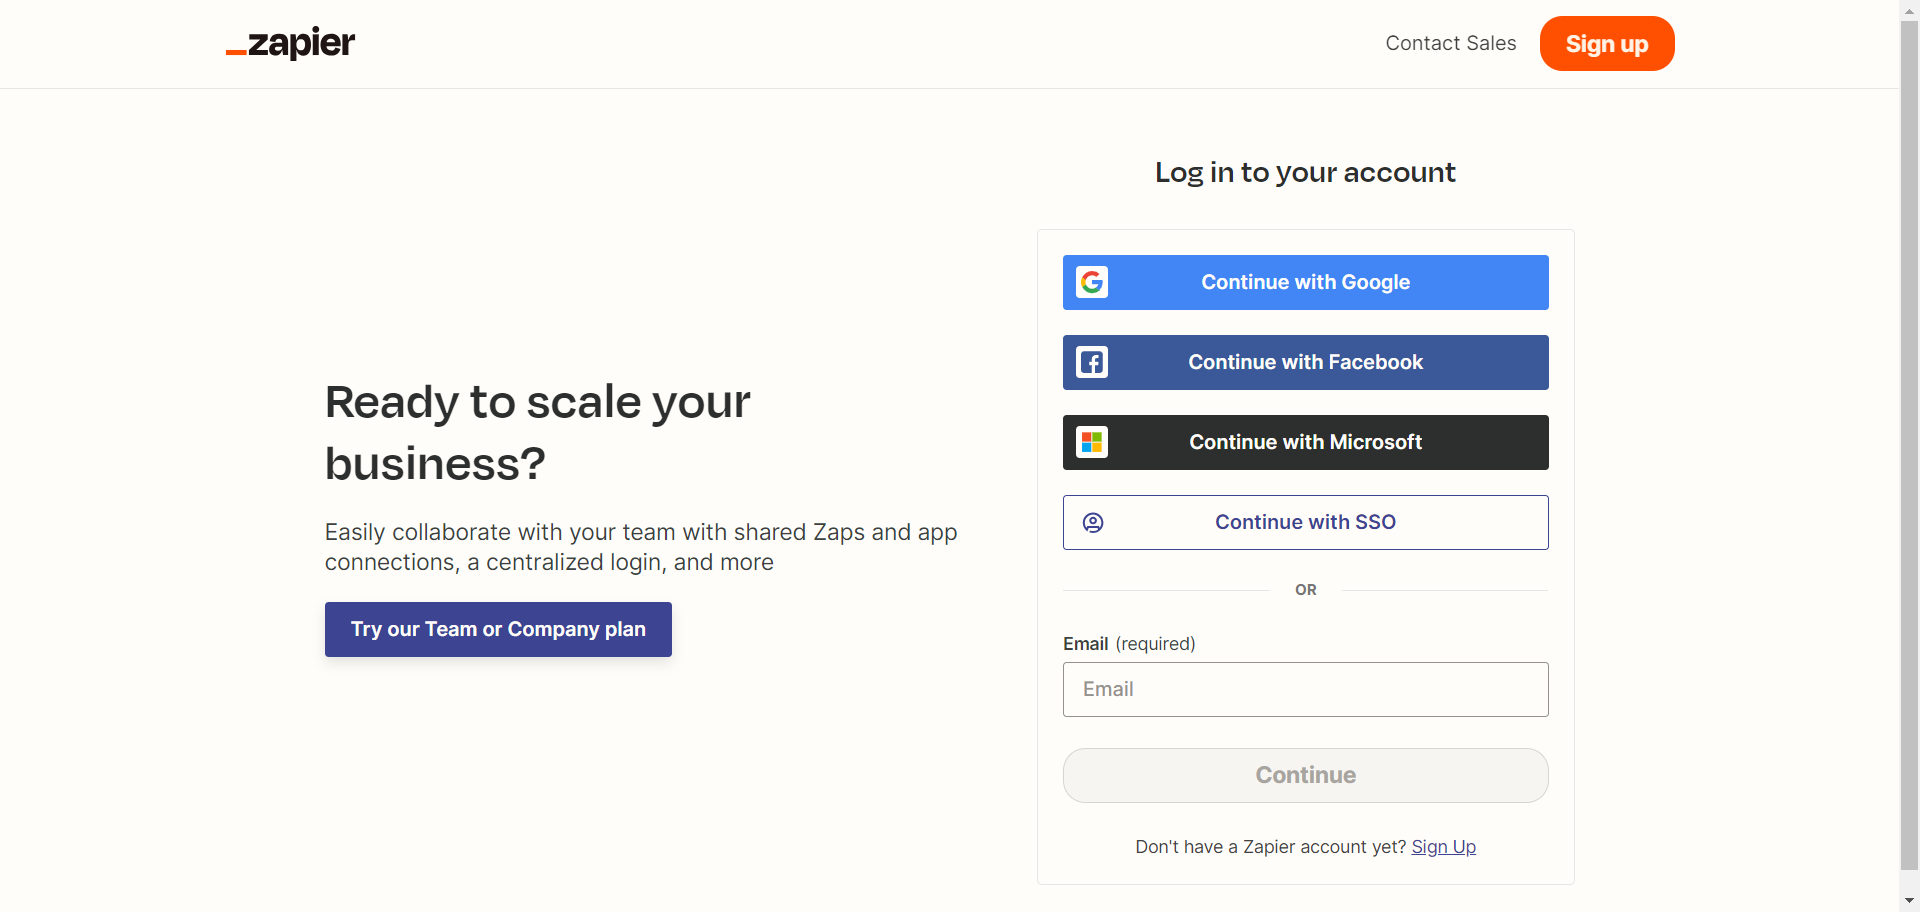Click the grey Continue button

pyautogui.click(x=1306, y=775)
